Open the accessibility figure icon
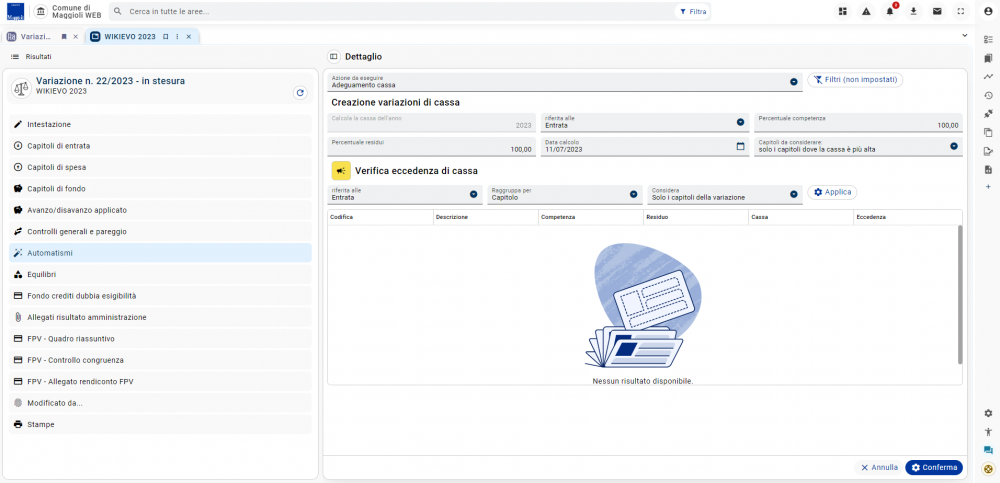The width and height of the screenshot is (1000, 483). (989, 432)
